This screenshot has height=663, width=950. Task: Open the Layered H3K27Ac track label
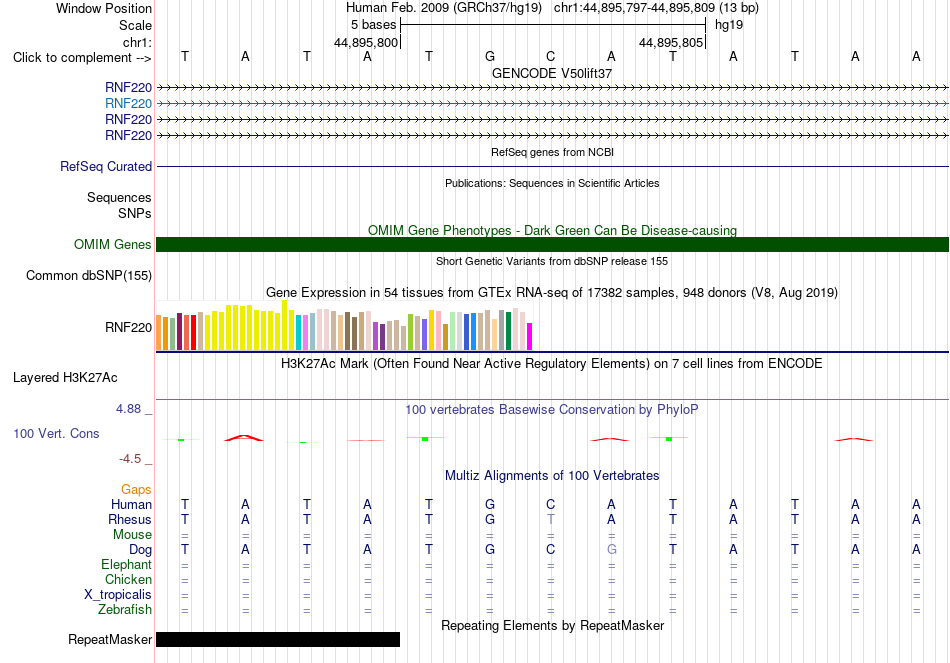(x=65, y=378)
